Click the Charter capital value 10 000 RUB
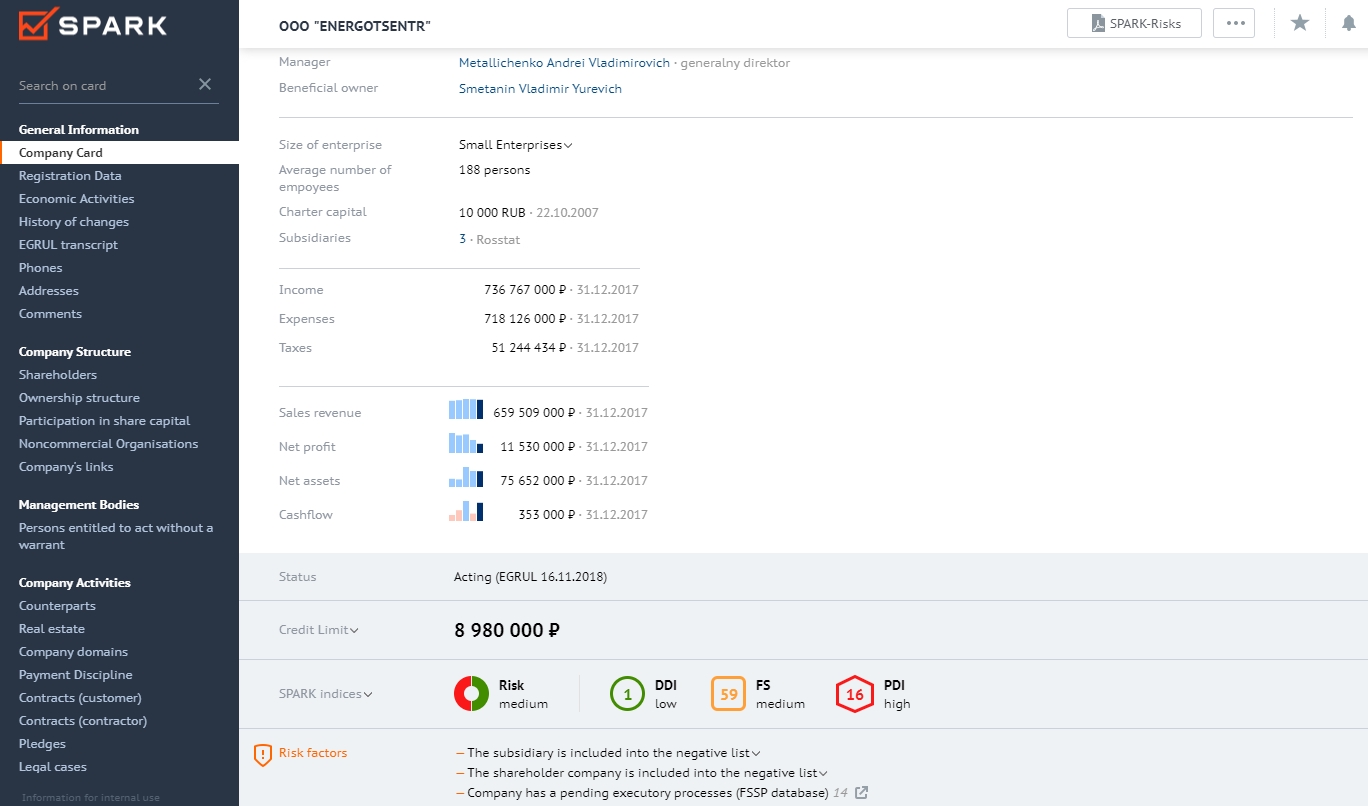 pyautogui.click(x=492, y=212)
